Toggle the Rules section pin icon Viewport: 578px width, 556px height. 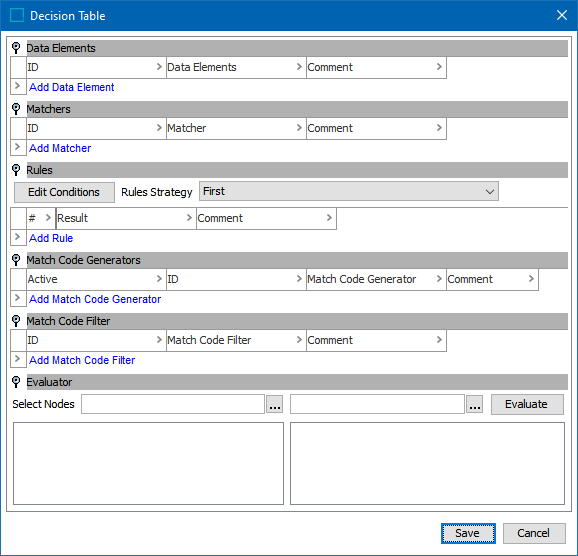tap(16, 170)
